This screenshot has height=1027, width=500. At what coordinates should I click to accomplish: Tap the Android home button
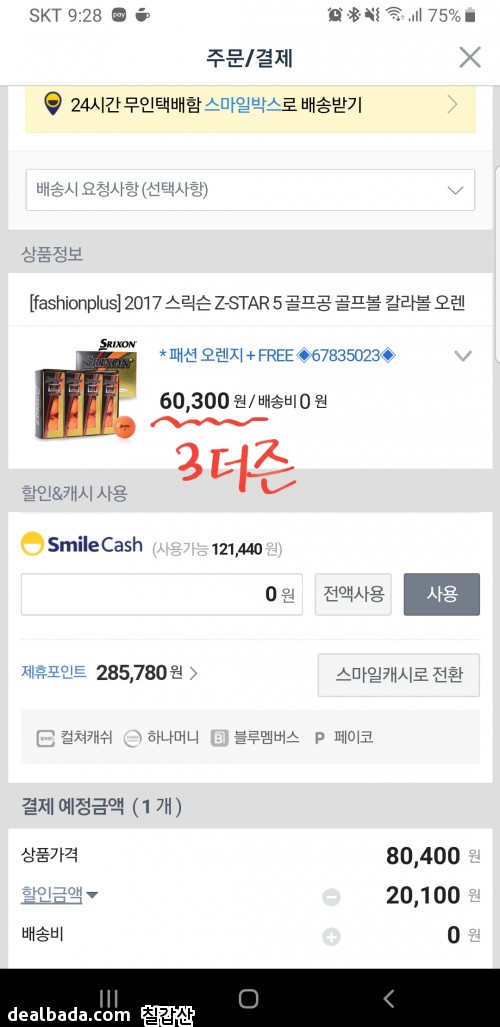tap(248, 998)
